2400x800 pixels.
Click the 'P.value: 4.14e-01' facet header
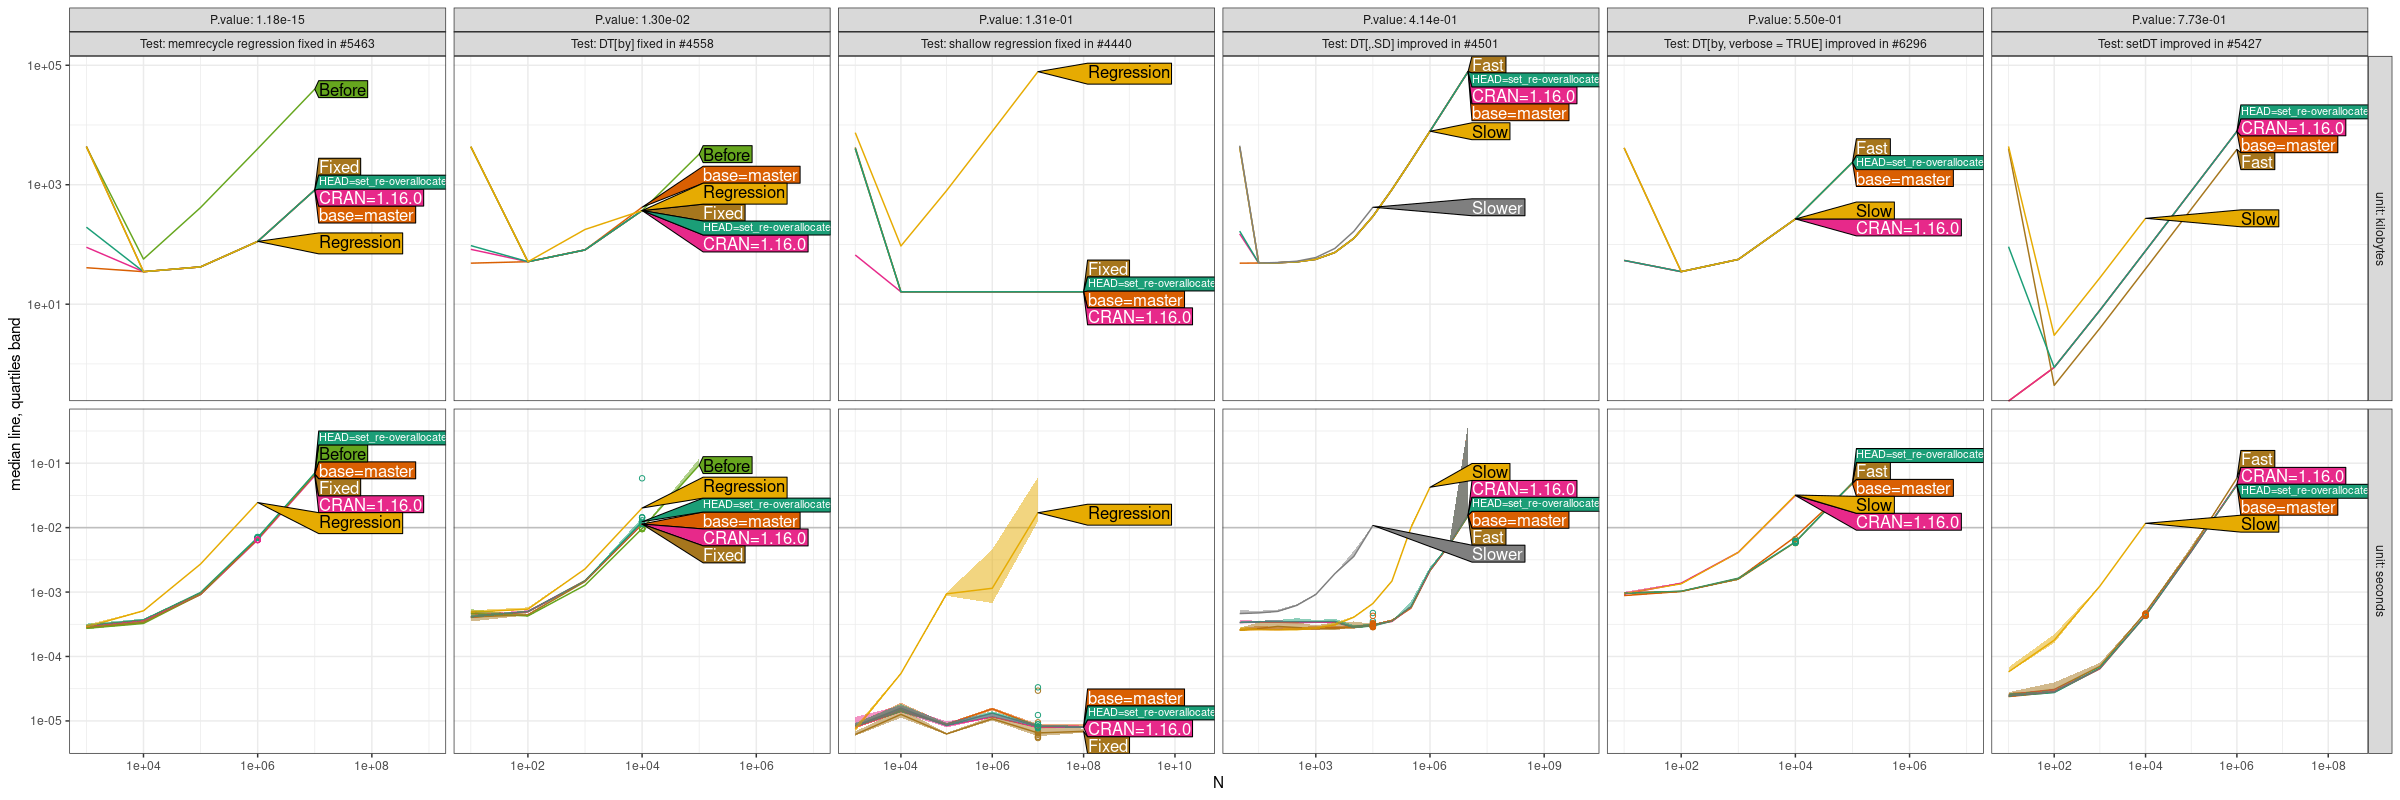pos(1410,20)
